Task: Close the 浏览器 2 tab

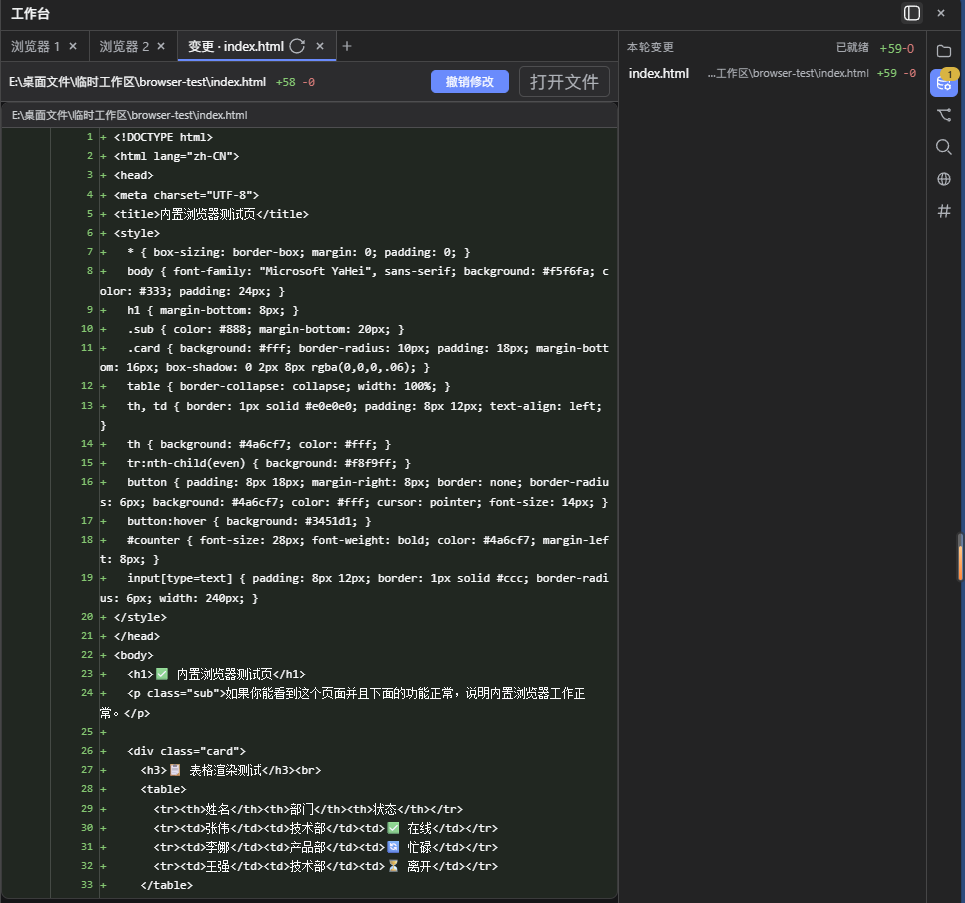Action: [x=161, y=46]
